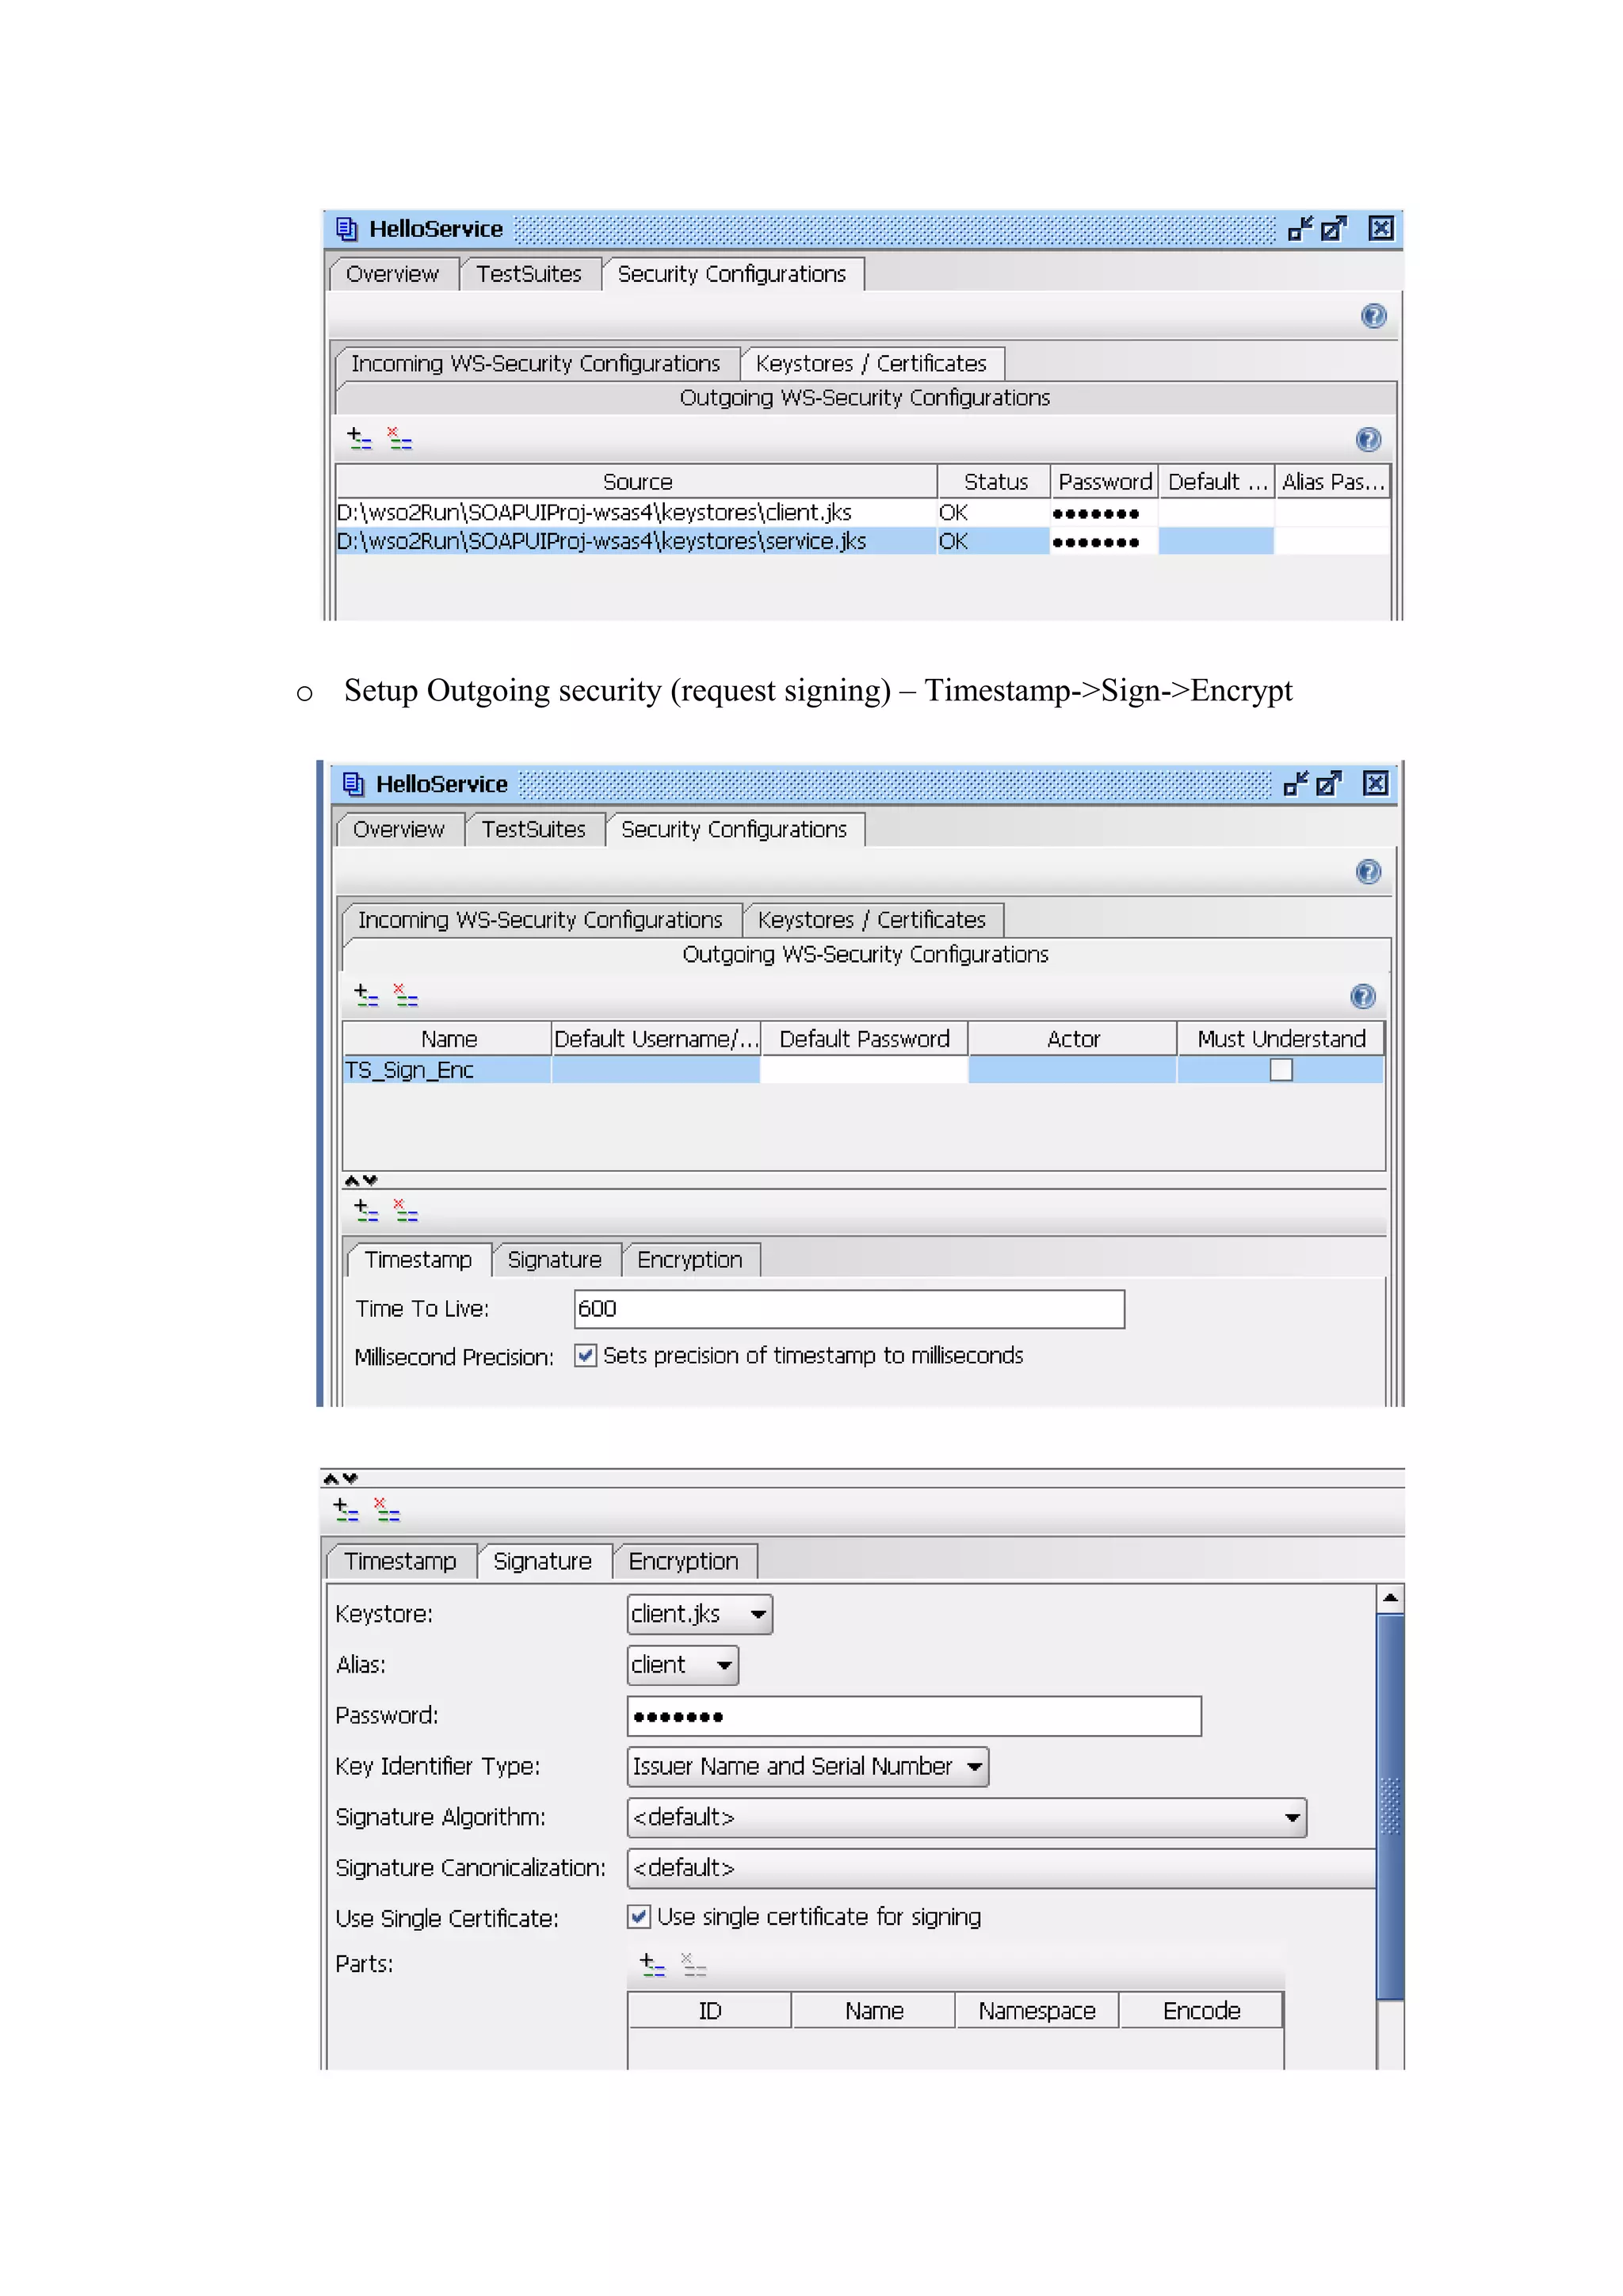The height and width of the screenshot is (2296, 1623).
Task: Add a WSS entry above the Signature tab panel
Action: pyautogui.click(x=346, y=1509)
